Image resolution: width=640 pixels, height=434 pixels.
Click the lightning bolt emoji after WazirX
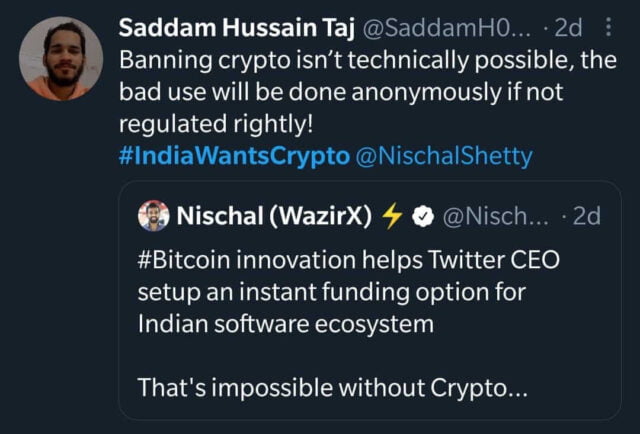(x=391, y=215)
